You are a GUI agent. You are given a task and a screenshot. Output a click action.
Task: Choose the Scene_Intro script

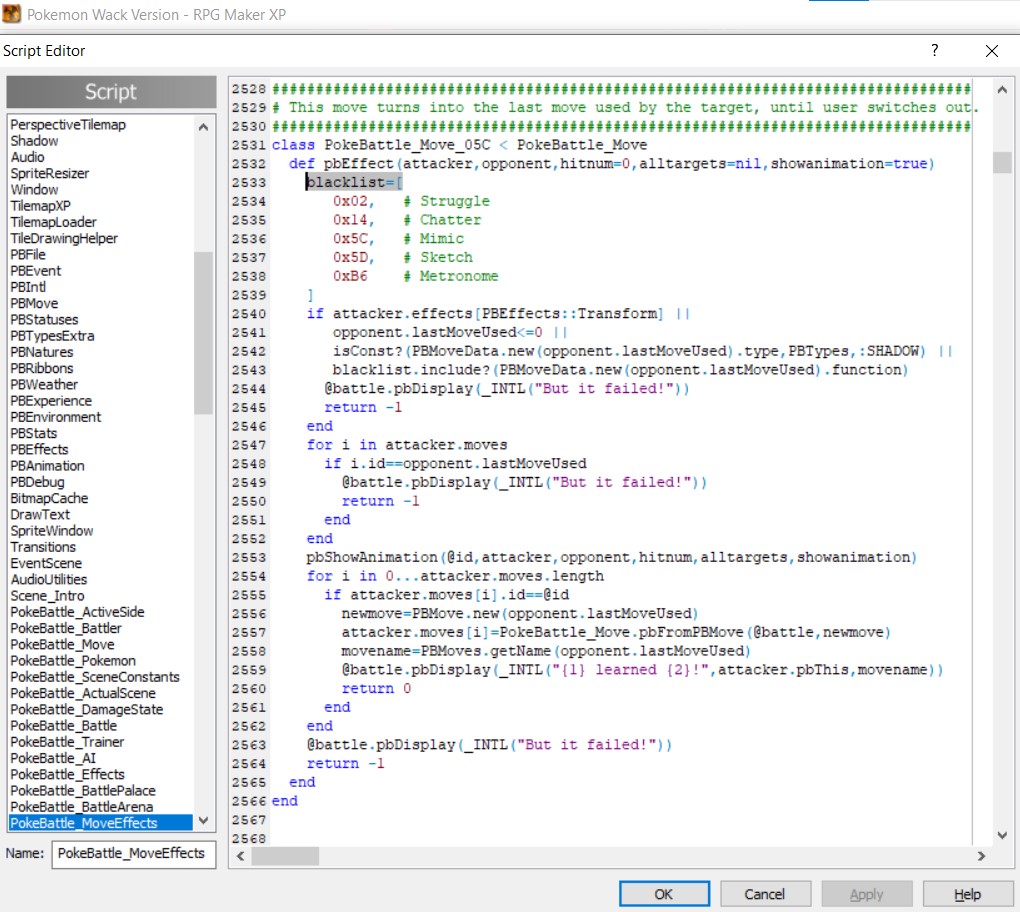click(48, 596)
